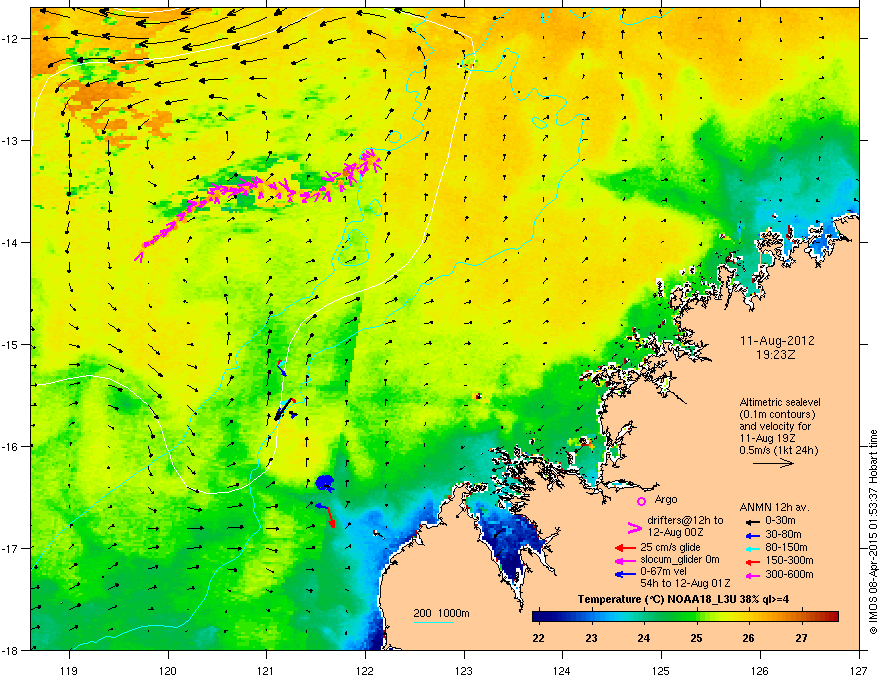Click the red 25 cm/s glide arrow
The height and width of the screenshot is (680, 880).
pyautogui.click(x=625, y=548)
